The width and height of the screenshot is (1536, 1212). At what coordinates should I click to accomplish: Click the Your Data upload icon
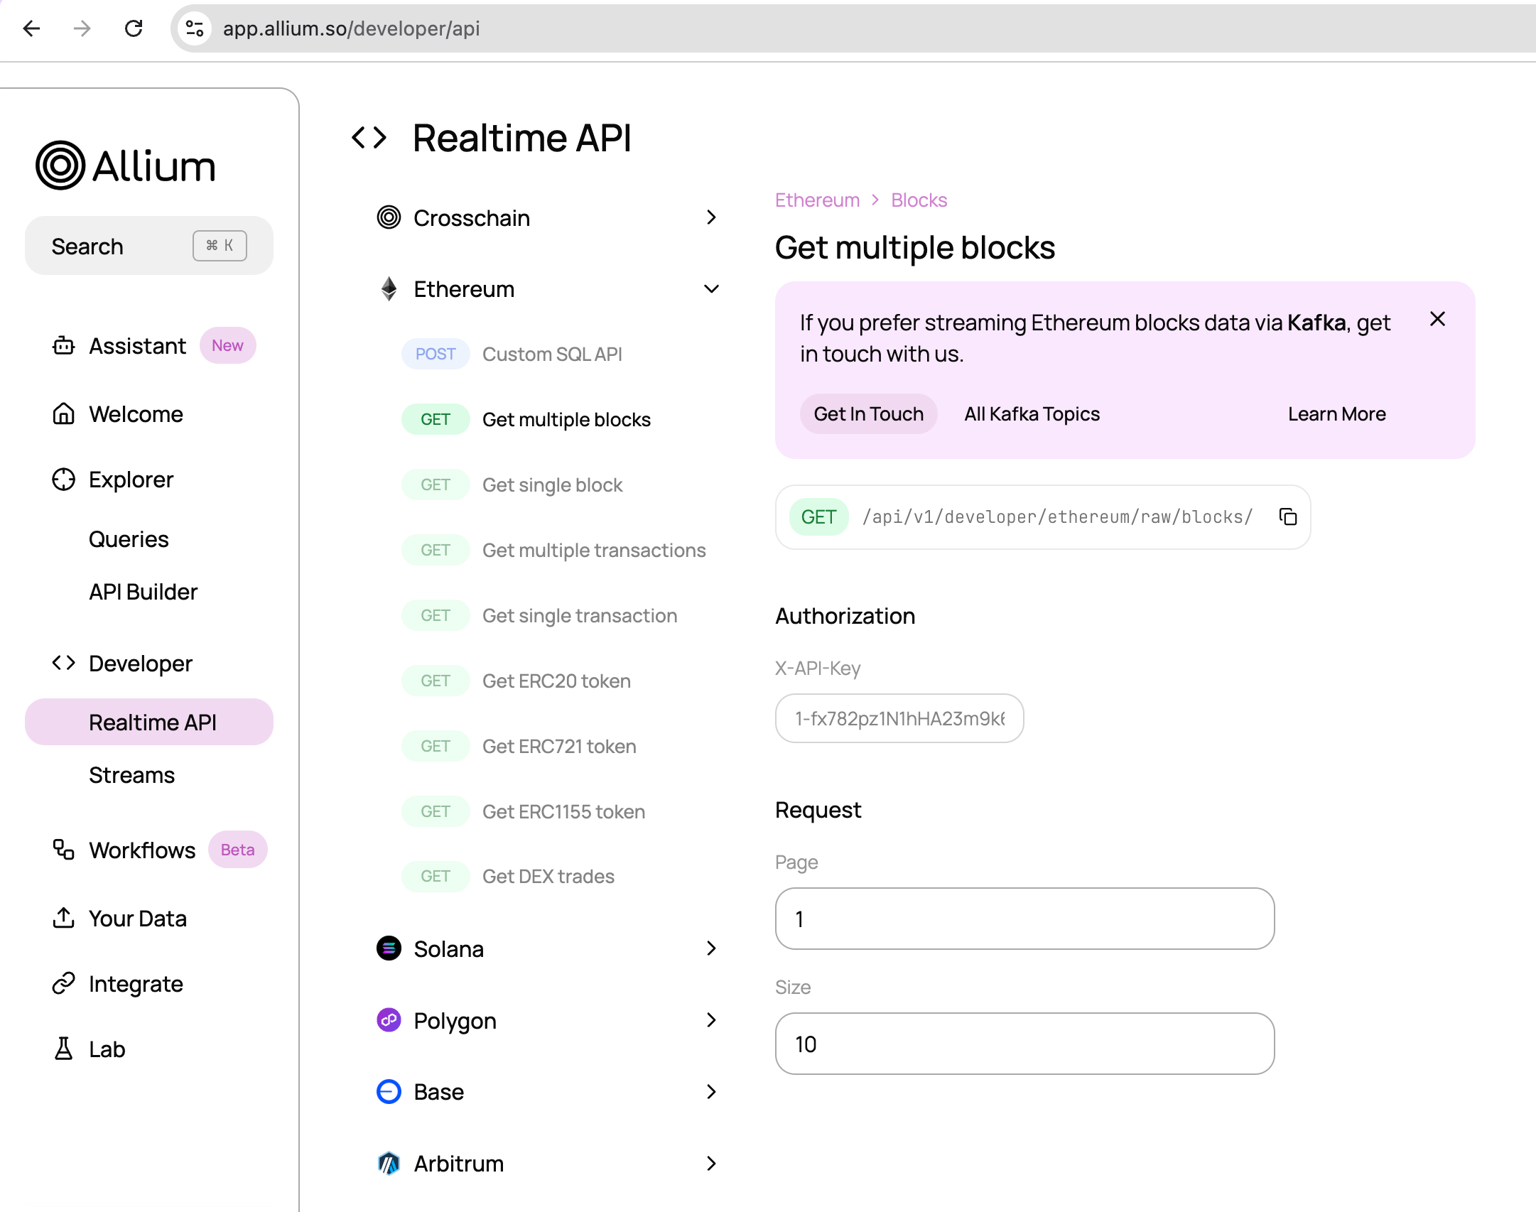63,917
